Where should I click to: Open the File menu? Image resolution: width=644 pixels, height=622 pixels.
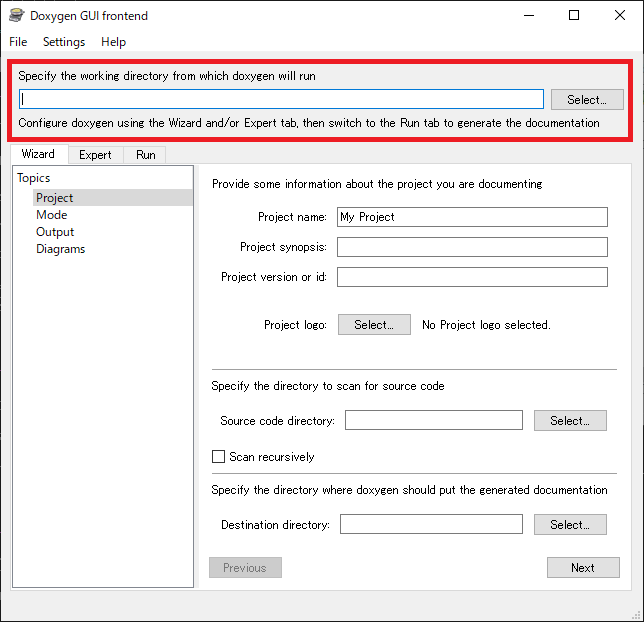tap(18, 42)
